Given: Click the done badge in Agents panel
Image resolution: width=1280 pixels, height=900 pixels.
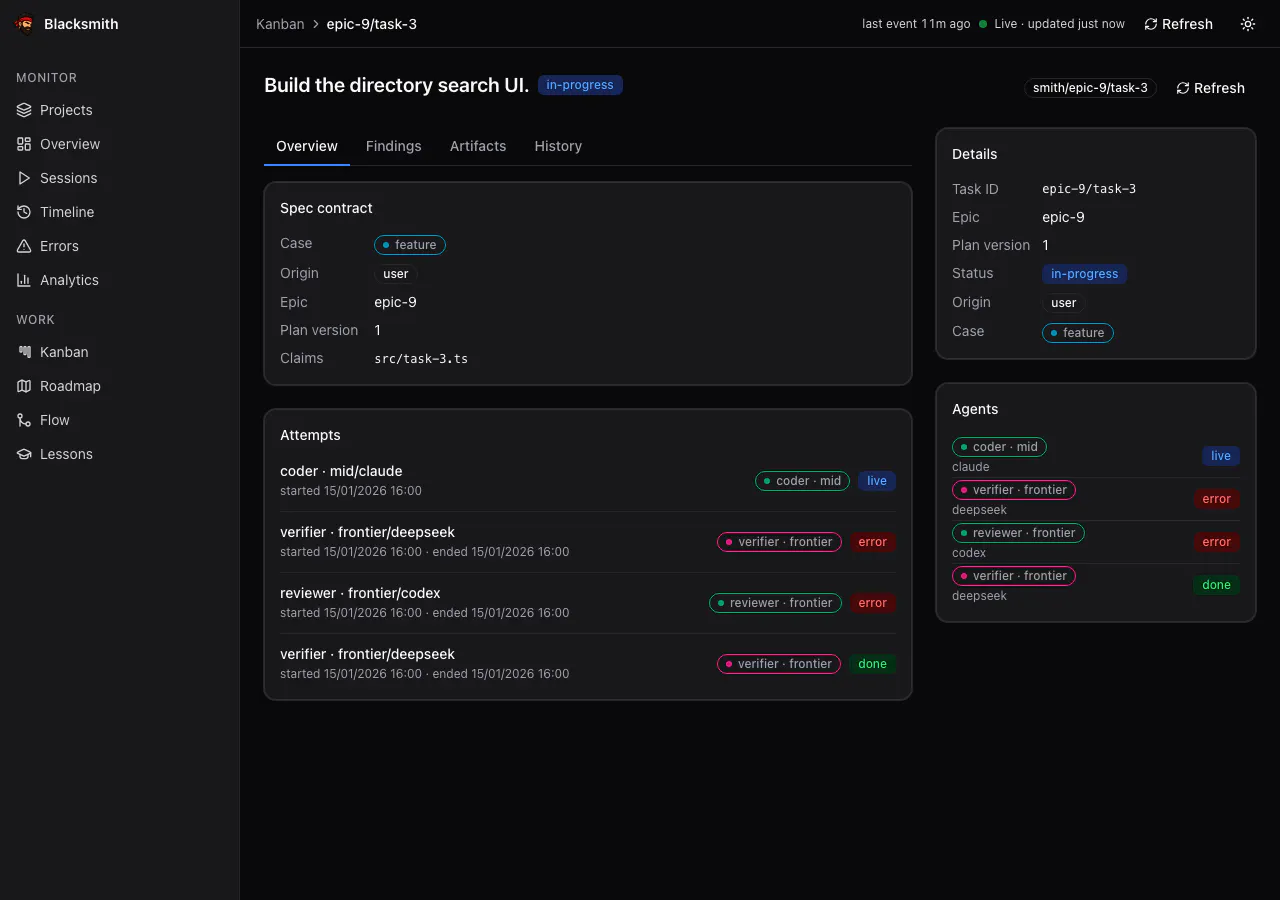Looking at the screenshot, I should tap(1217, 585).
